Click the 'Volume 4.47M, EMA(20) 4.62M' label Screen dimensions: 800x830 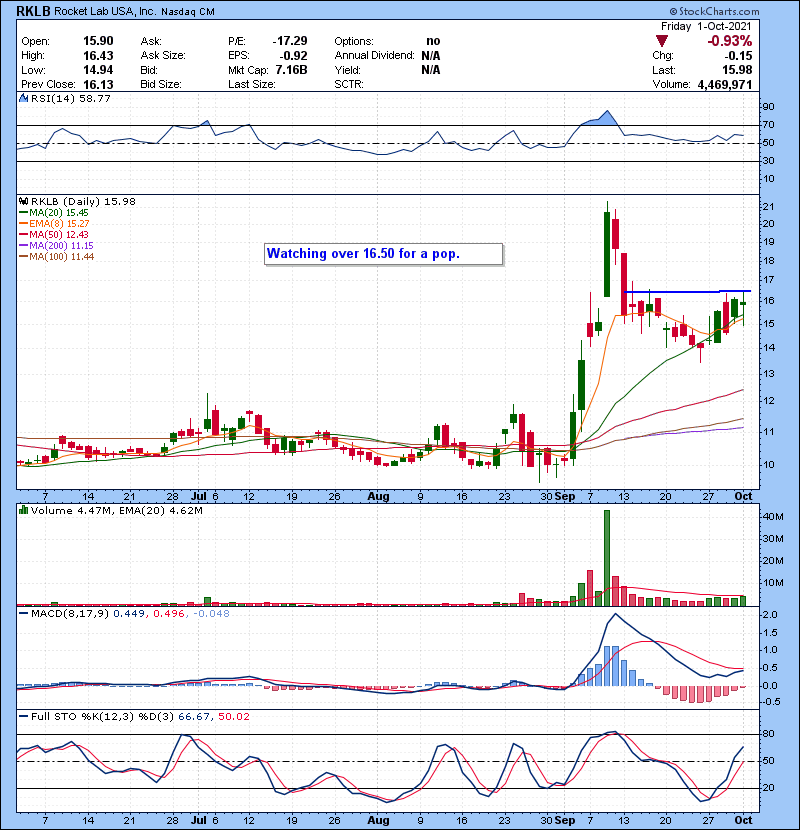[116, 510]
